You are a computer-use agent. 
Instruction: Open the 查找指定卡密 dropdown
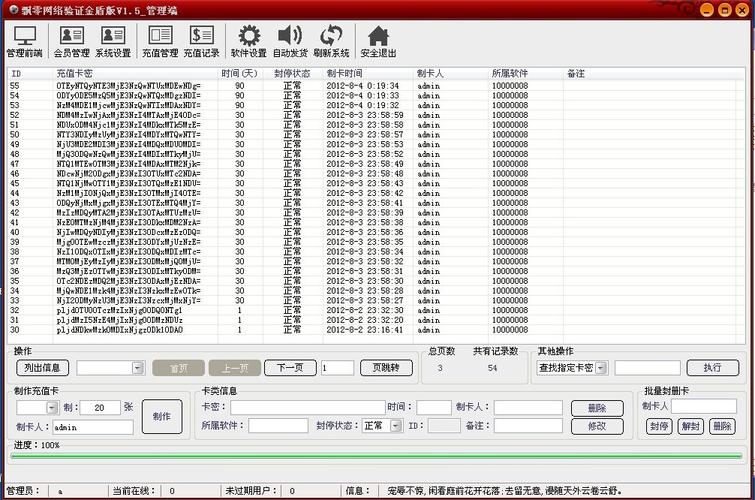tap(602, 368)
